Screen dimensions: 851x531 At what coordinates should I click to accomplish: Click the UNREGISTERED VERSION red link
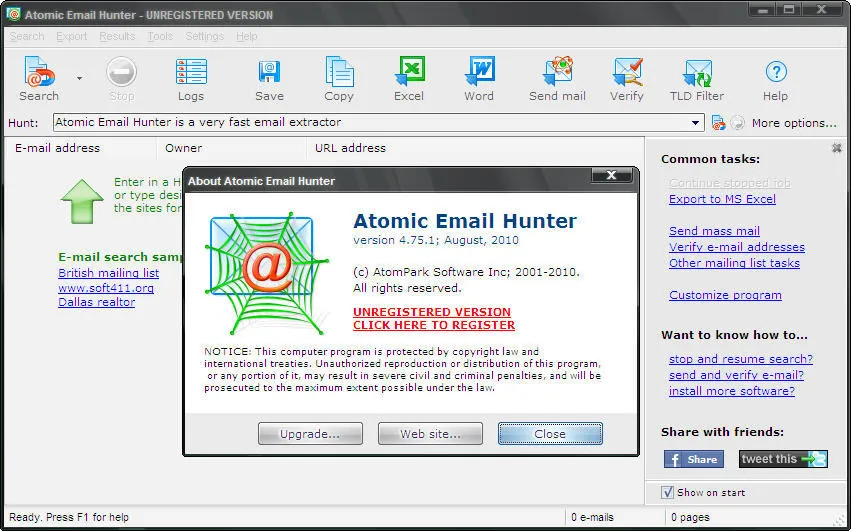[x=431, y=312]
